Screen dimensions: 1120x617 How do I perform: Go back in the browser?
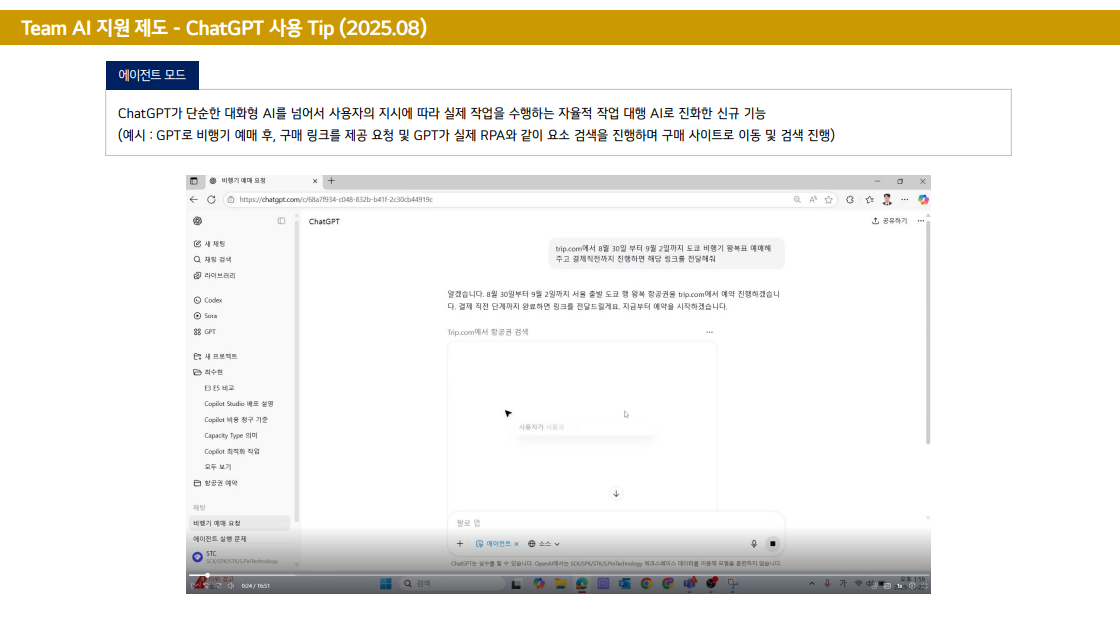[x=194, y=200]
